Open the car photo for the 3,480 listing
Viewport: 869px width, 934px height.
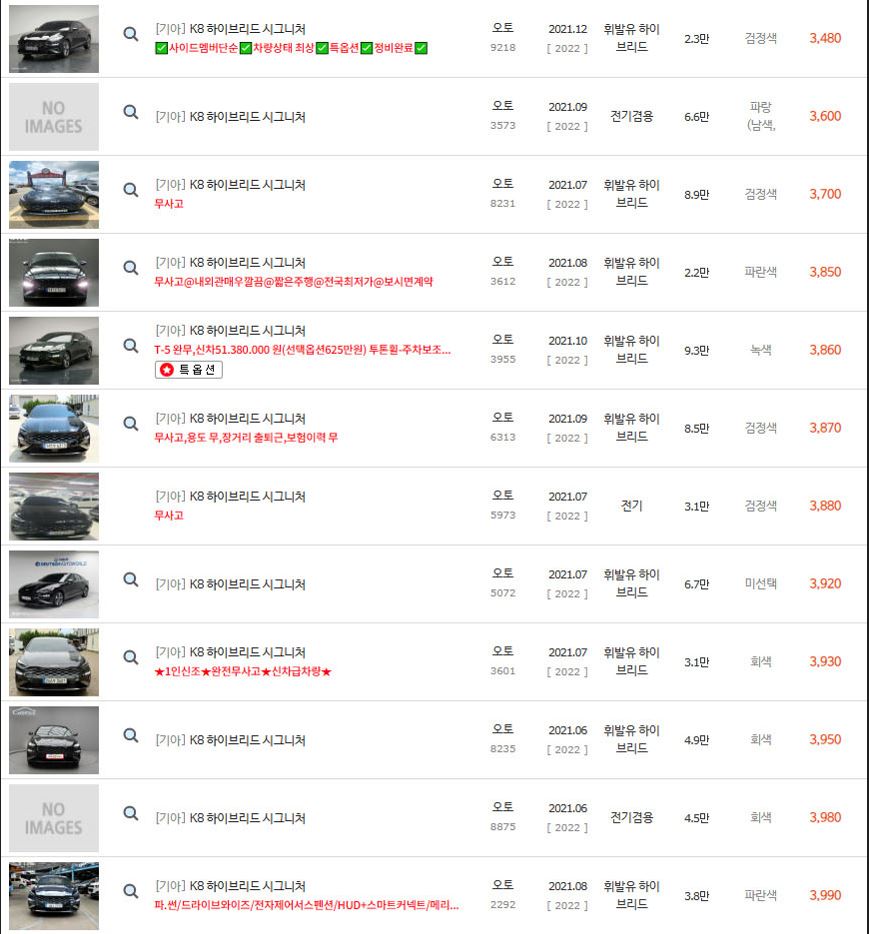pyautogui.click(x=54, y=39)
